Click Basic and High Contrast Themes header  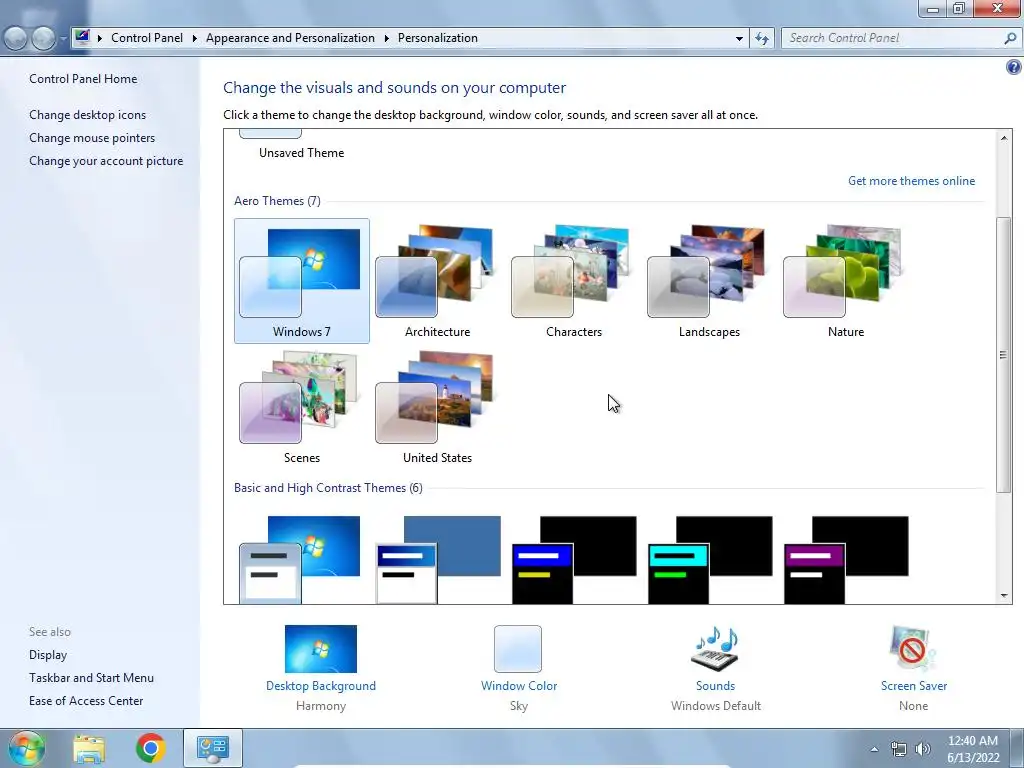328,488
